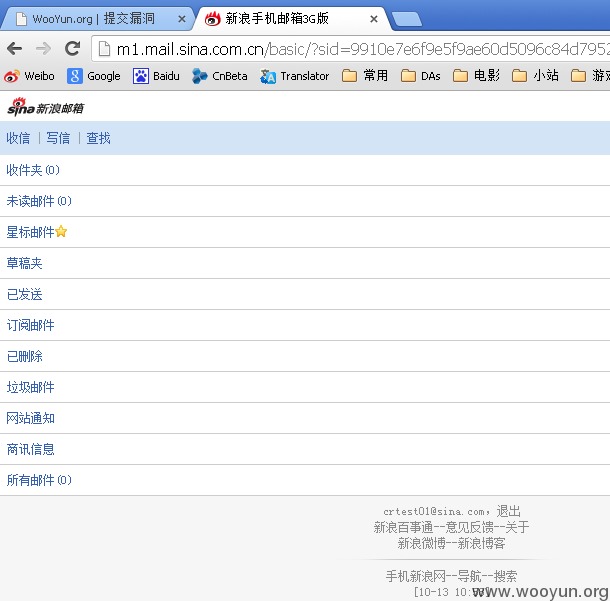Open the 导航 footer link
610x601 pixels.
click(470, 576)
